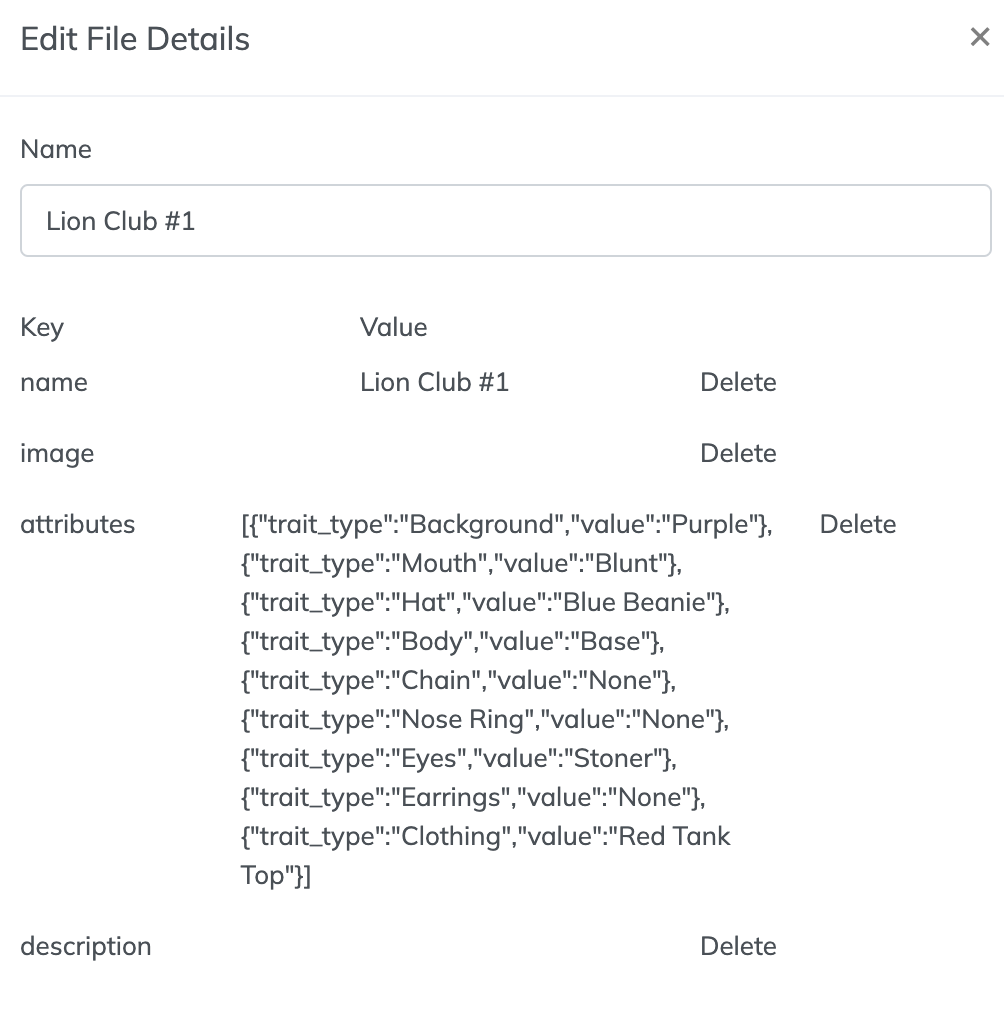Click the Name field label
Viewport: 1004px width, 1026px height.
tap(56, 148)
